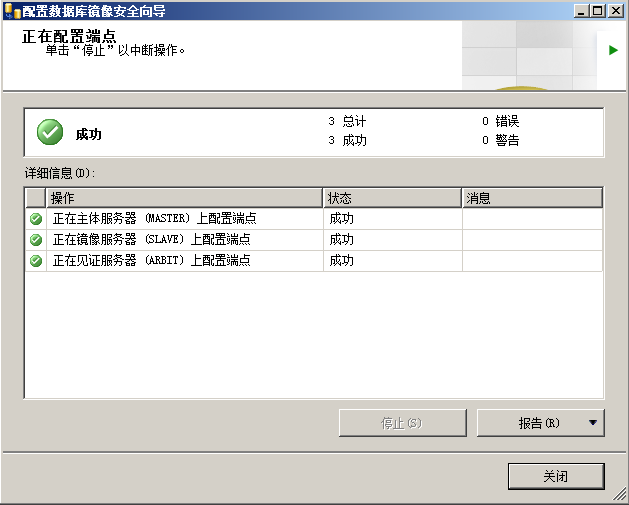Click the 单击"停止"以中断操作 hint text
This screenshot has height=505, width=629.
(x=115, y=51)
